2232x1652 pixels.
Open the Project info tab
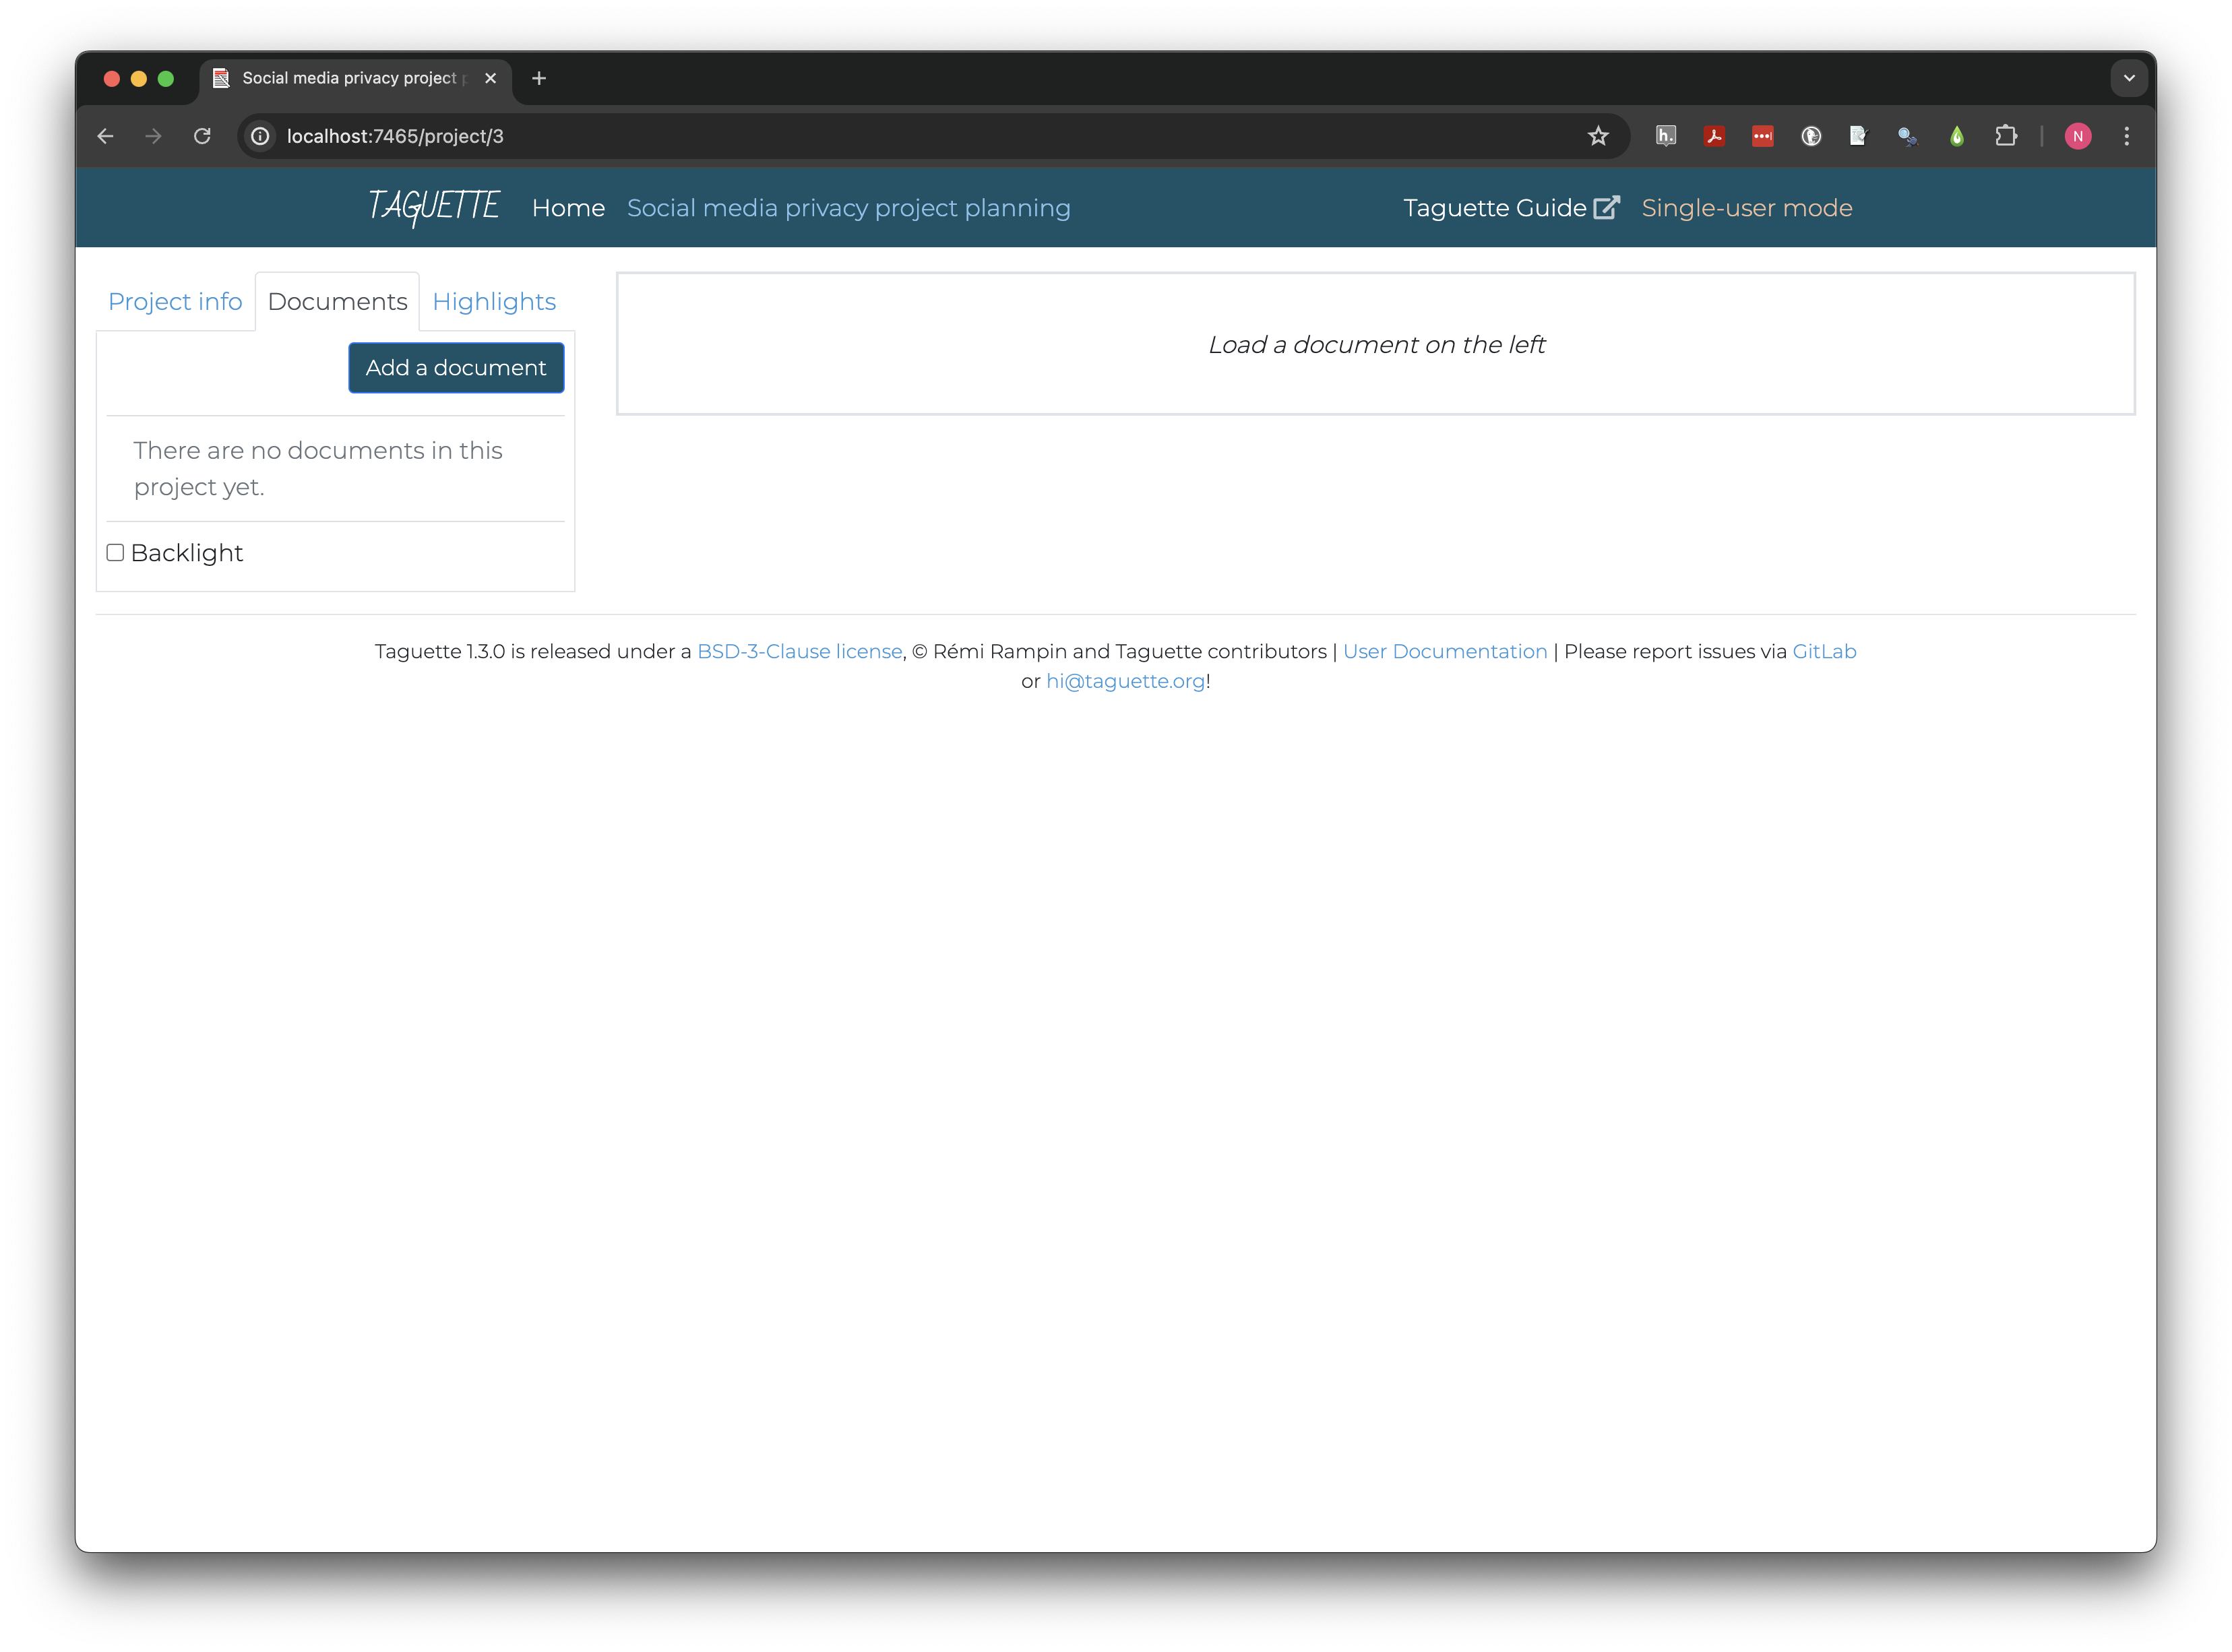[x=174, y=302]
